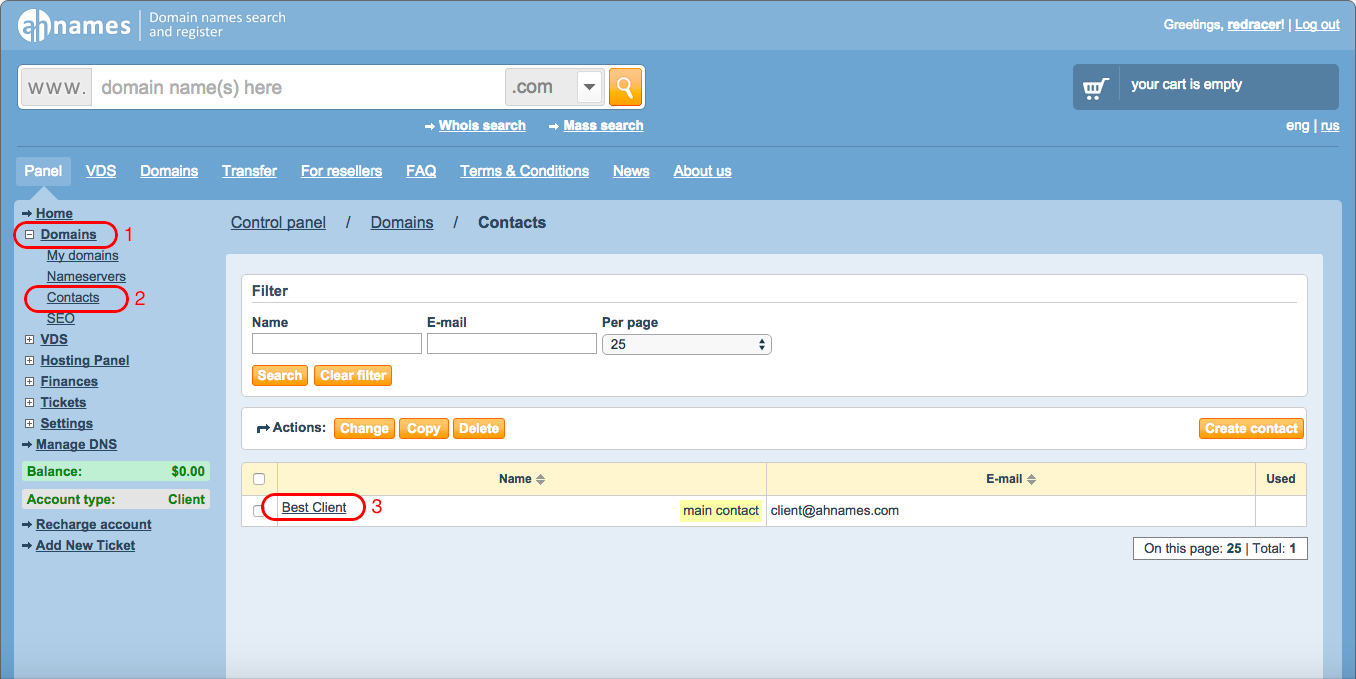This screenshot has height=679, width=1356.
Task: Open the .com domain extension dropdown
Action: click(590, 87)
